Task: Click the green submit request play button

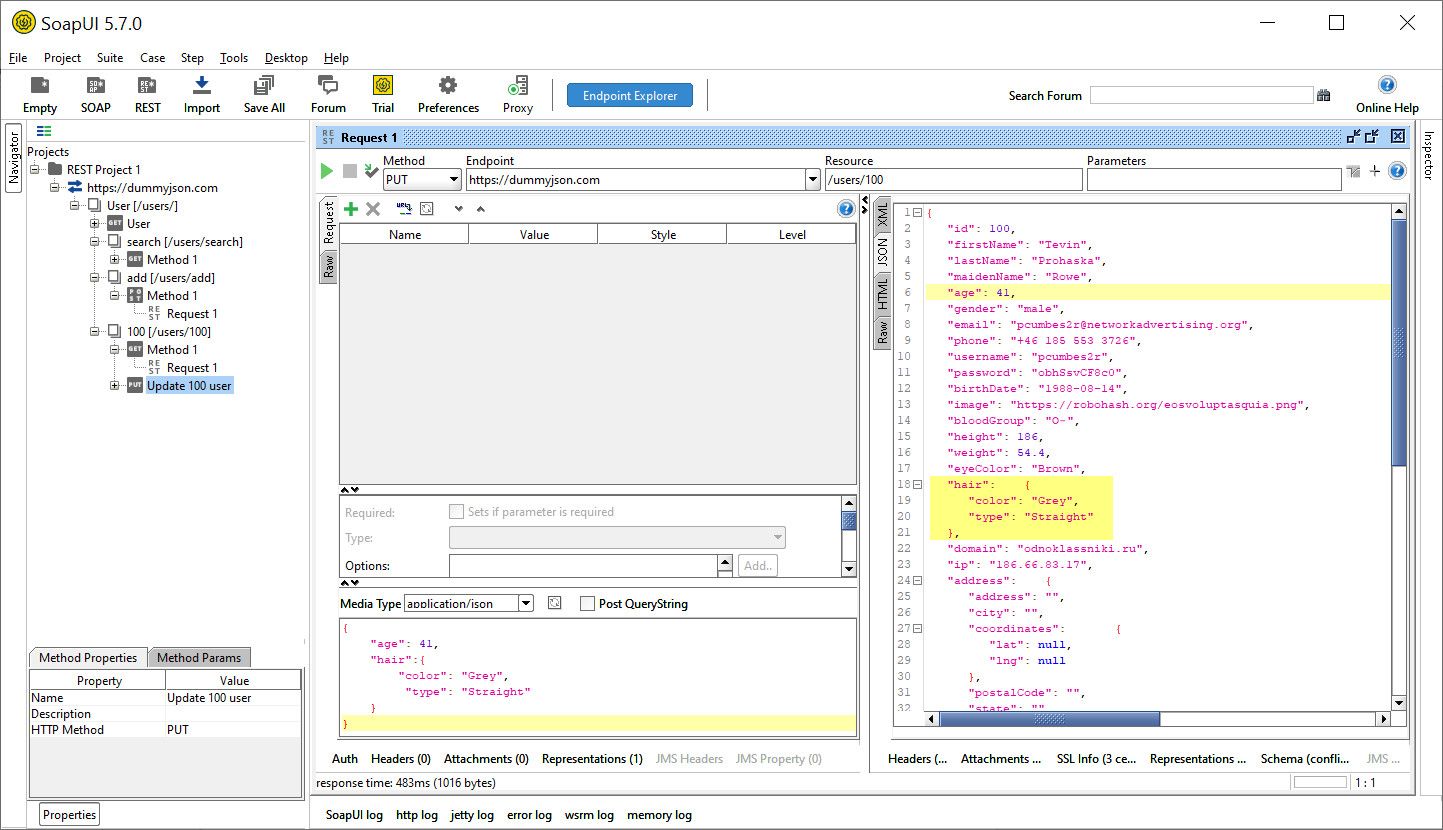Action: [326, 171]
